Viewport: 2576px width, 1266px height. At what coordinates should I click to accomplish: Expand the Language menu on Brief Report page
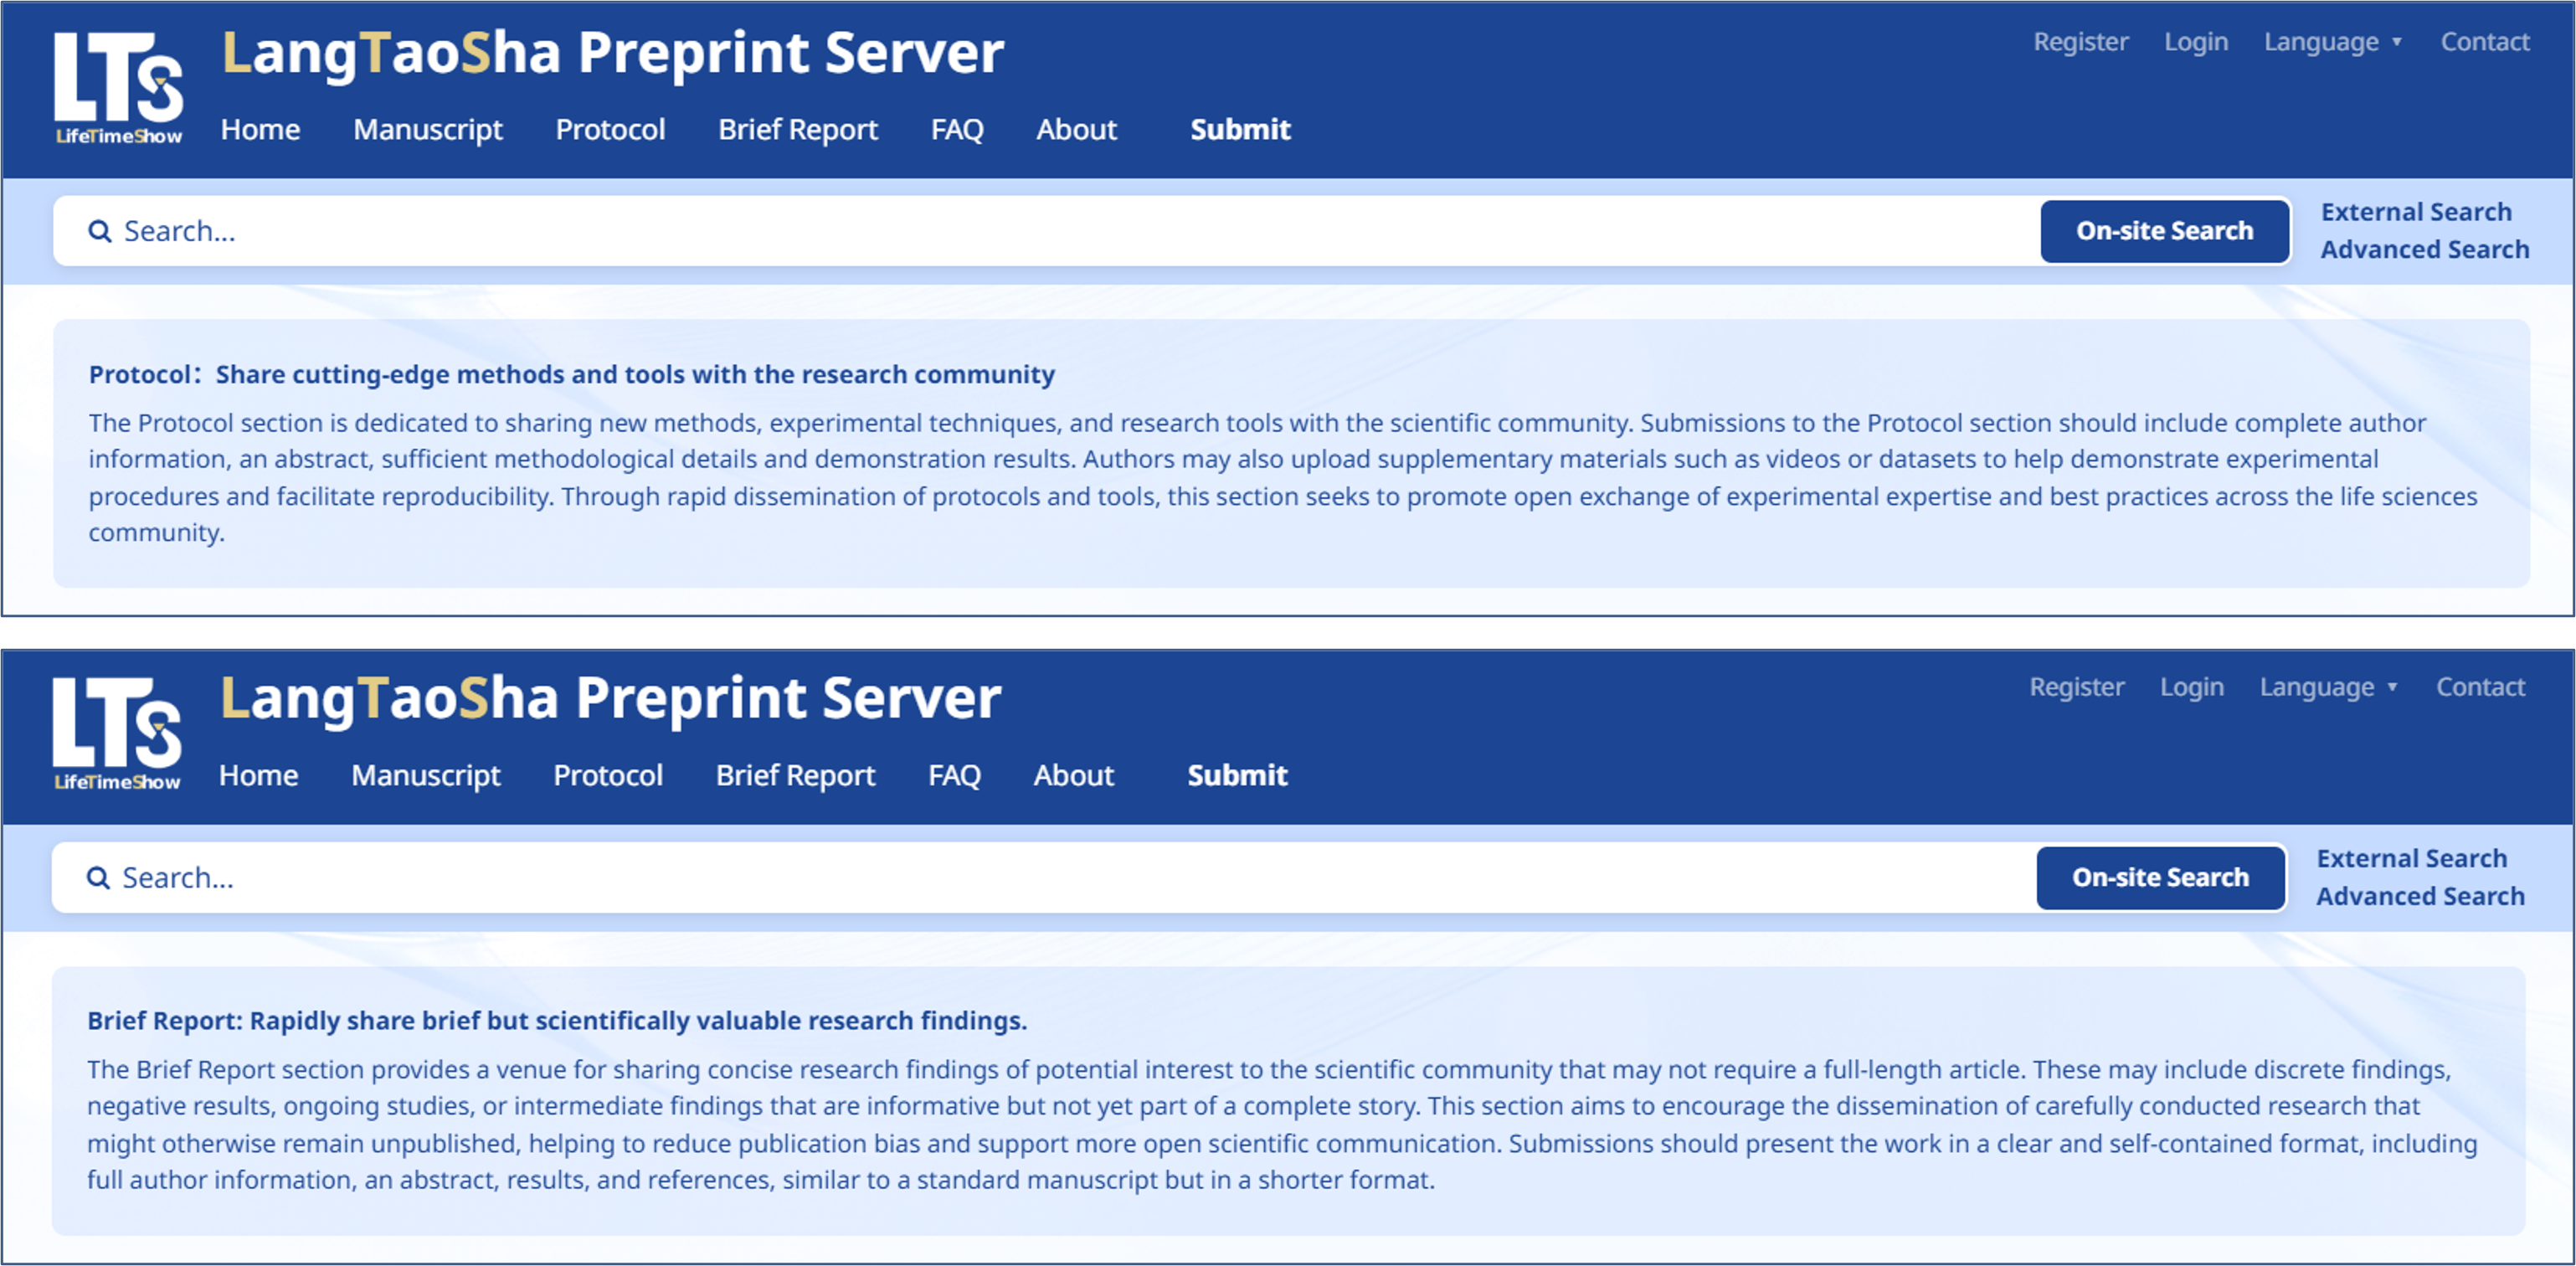[2327, 687]
